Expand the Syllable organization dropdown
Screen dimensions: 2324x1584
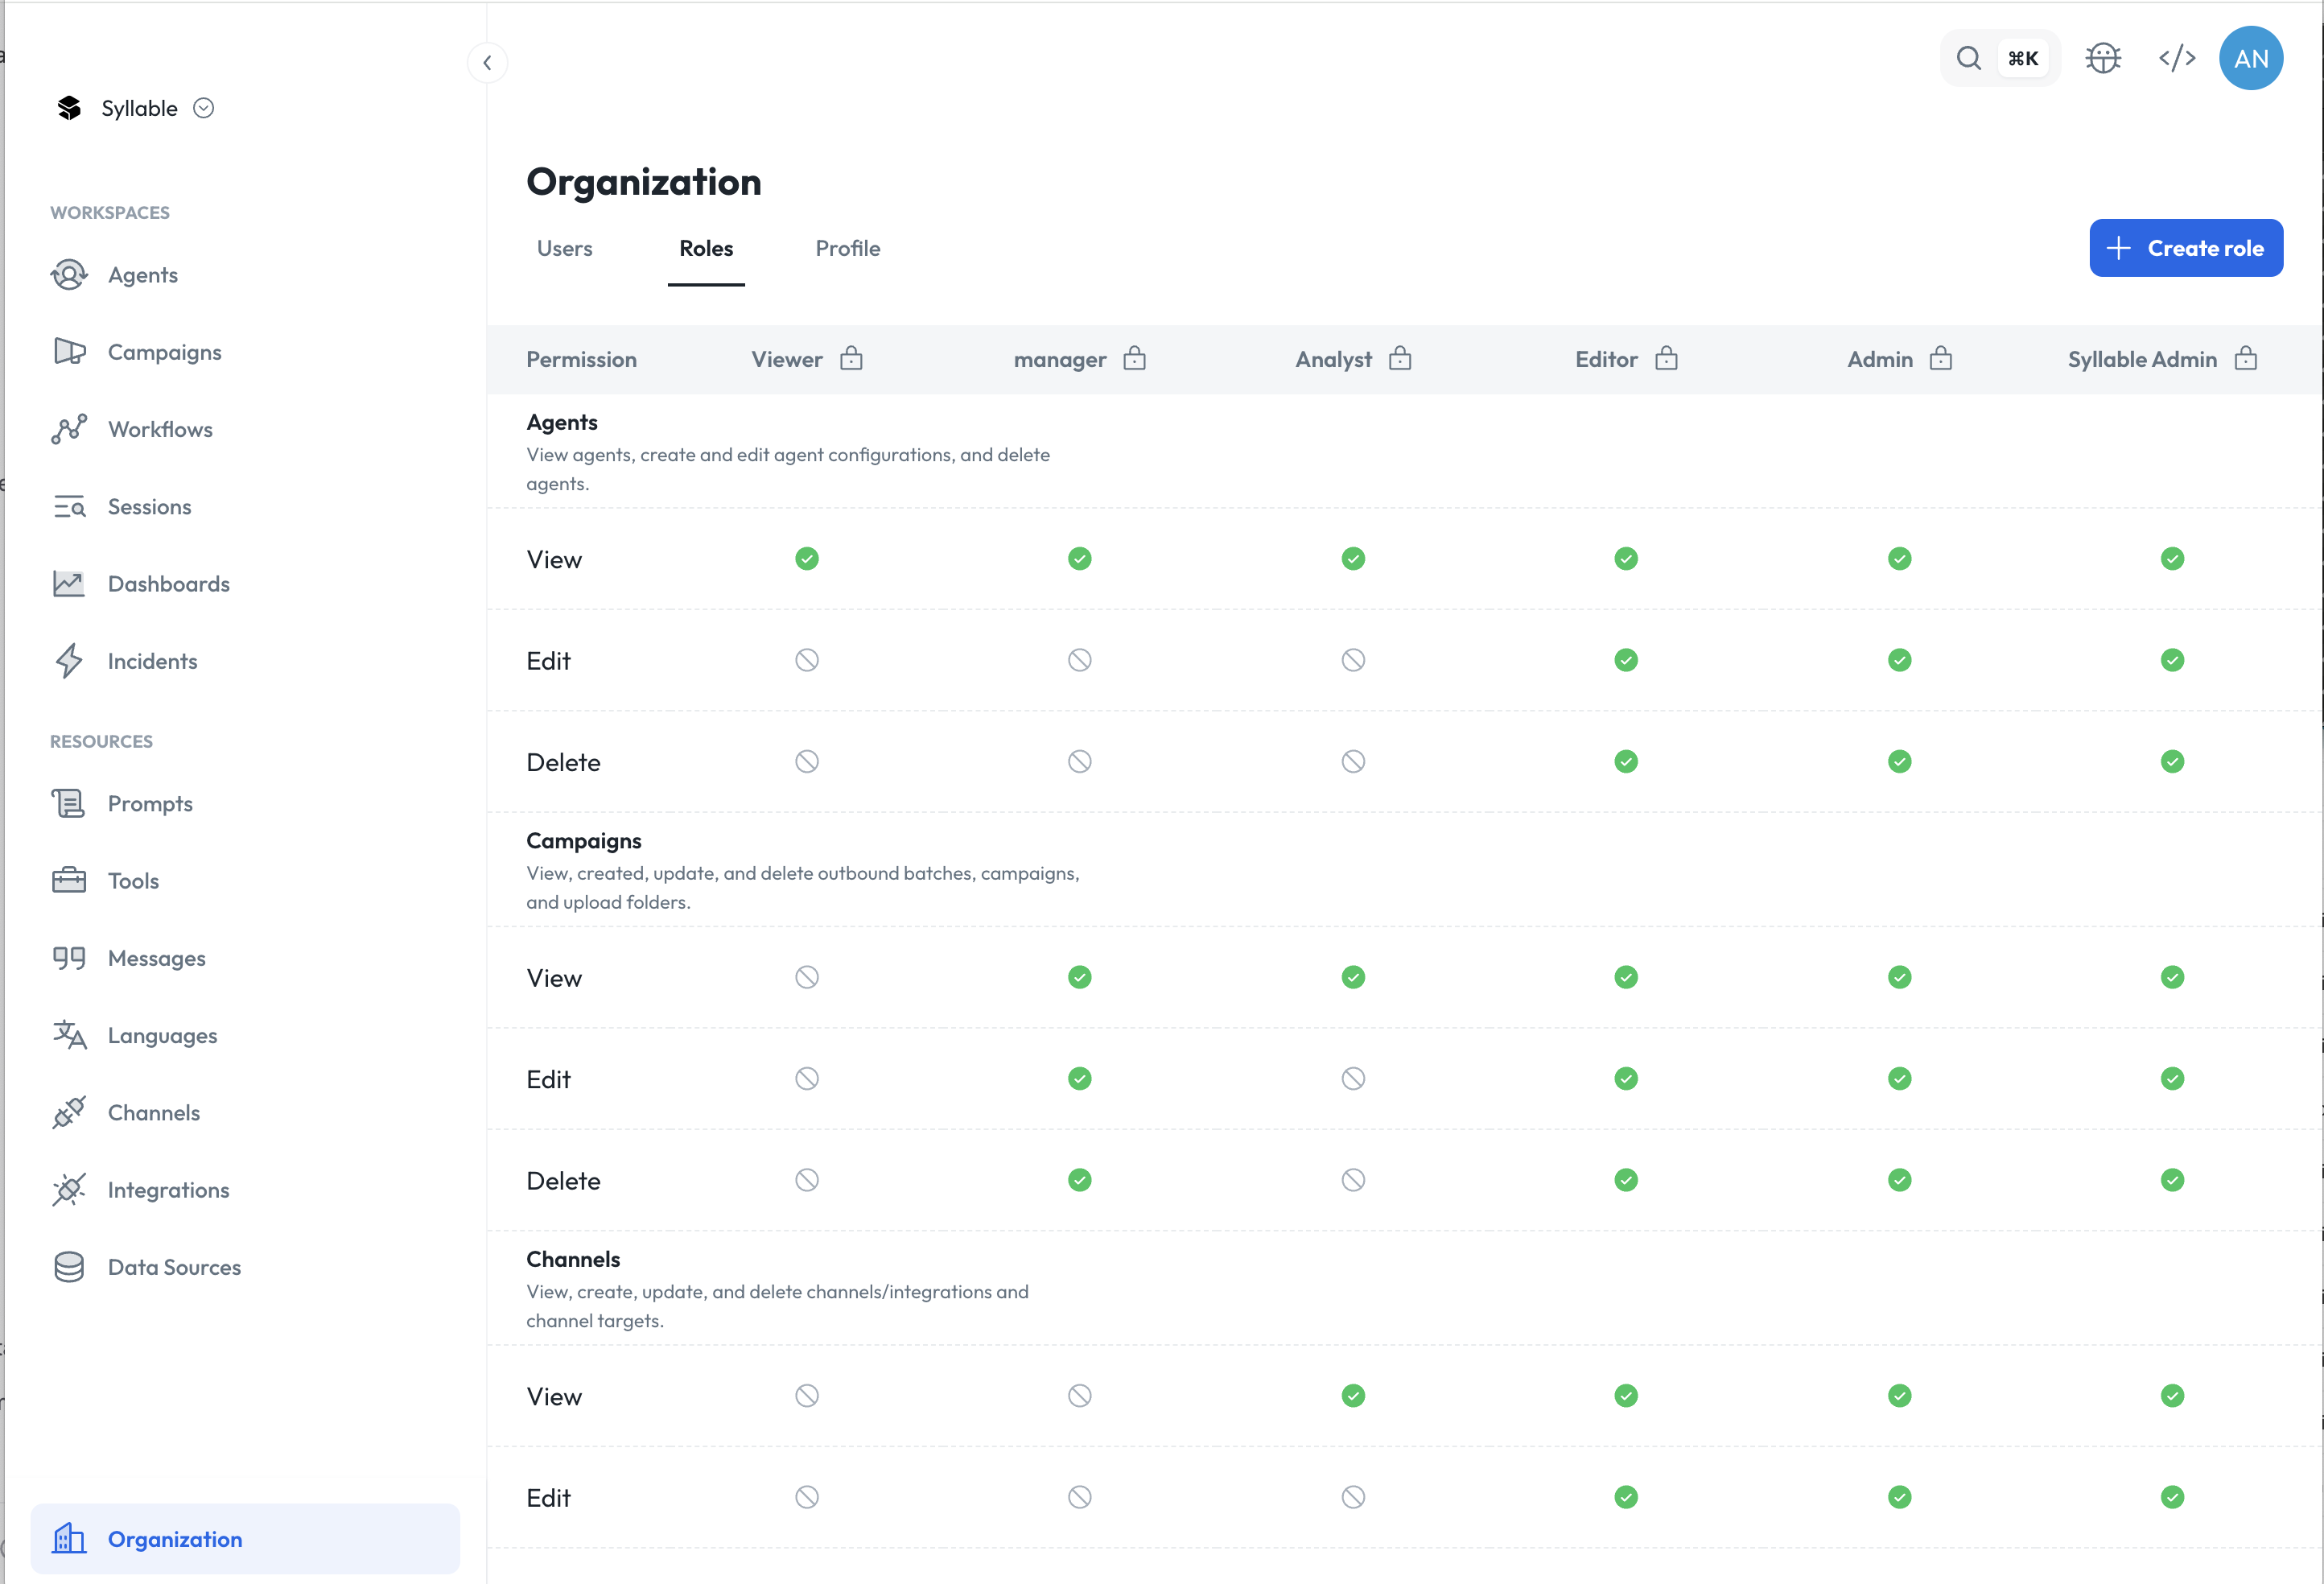click(203, 108)
